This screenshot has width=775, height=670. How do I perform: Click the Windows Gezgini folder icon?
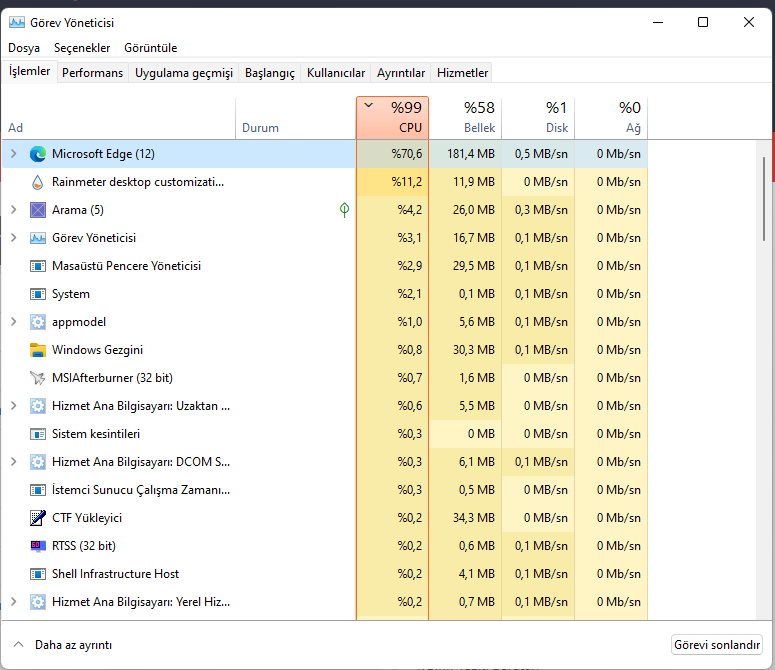38,350
